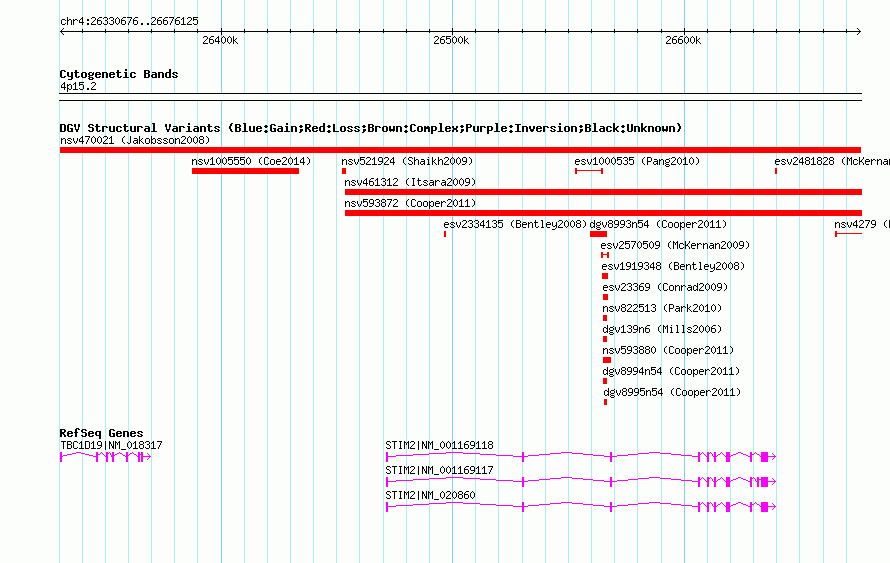Select the nsv470021 full-width red bar
Image resolution: width=890 pixels, height=563 pixels.
(460, 150)
